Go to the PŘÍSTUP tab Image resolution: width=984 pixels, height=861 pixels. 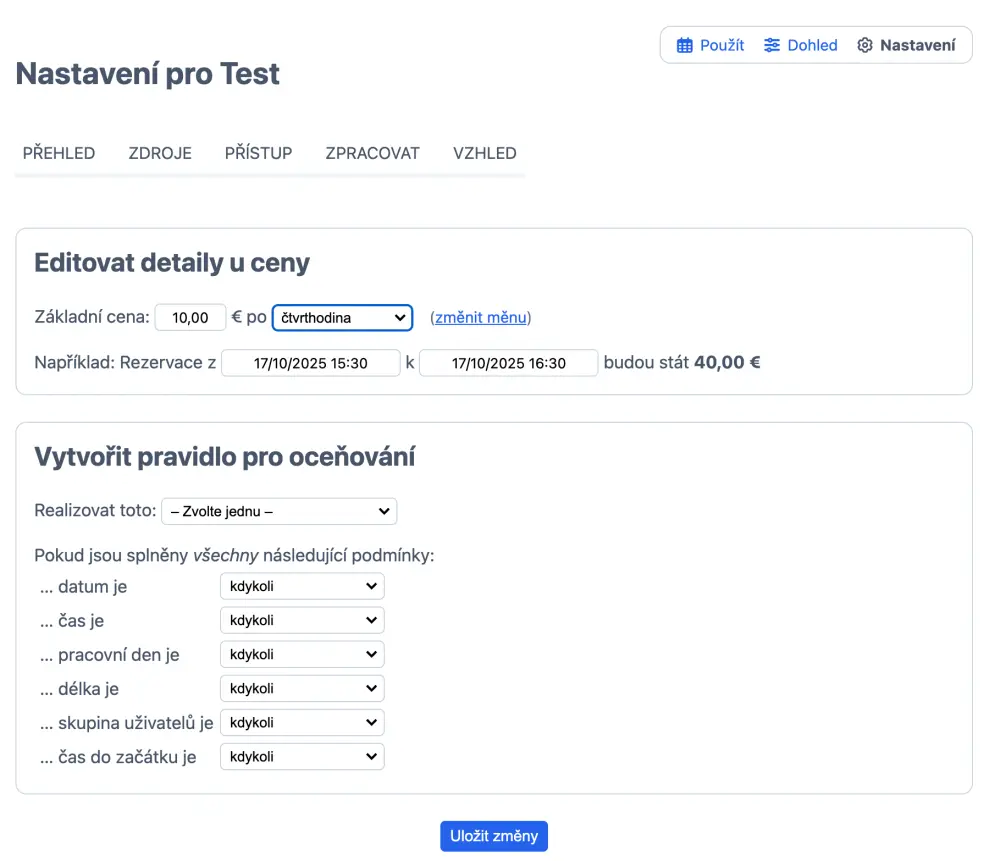pyautogui.click(x=258, y=153)
